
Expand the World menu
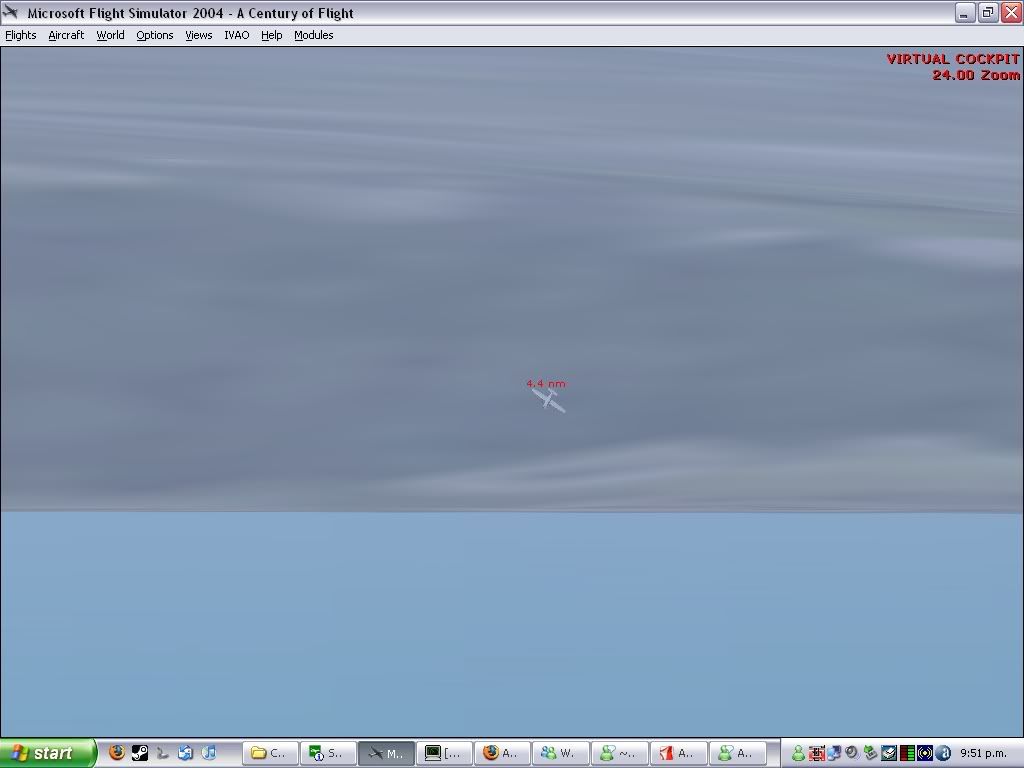click(110, 35)
